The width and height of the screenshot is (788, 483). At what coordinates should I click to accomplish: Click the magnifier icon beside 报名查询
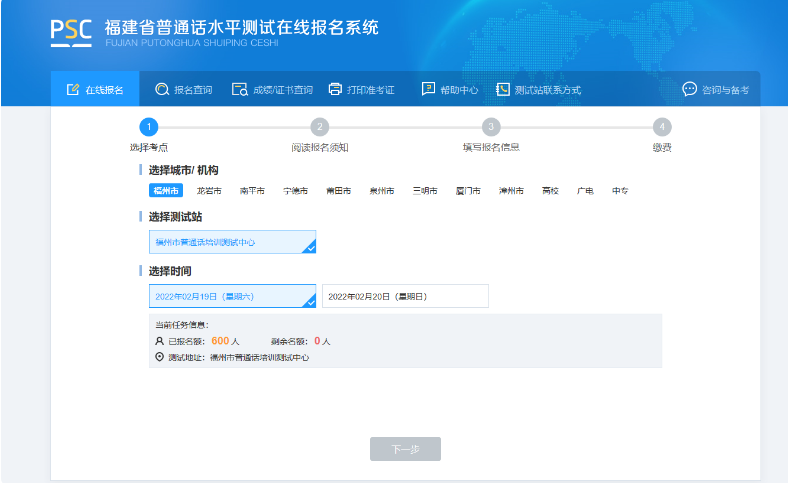[x=161, y=90]
